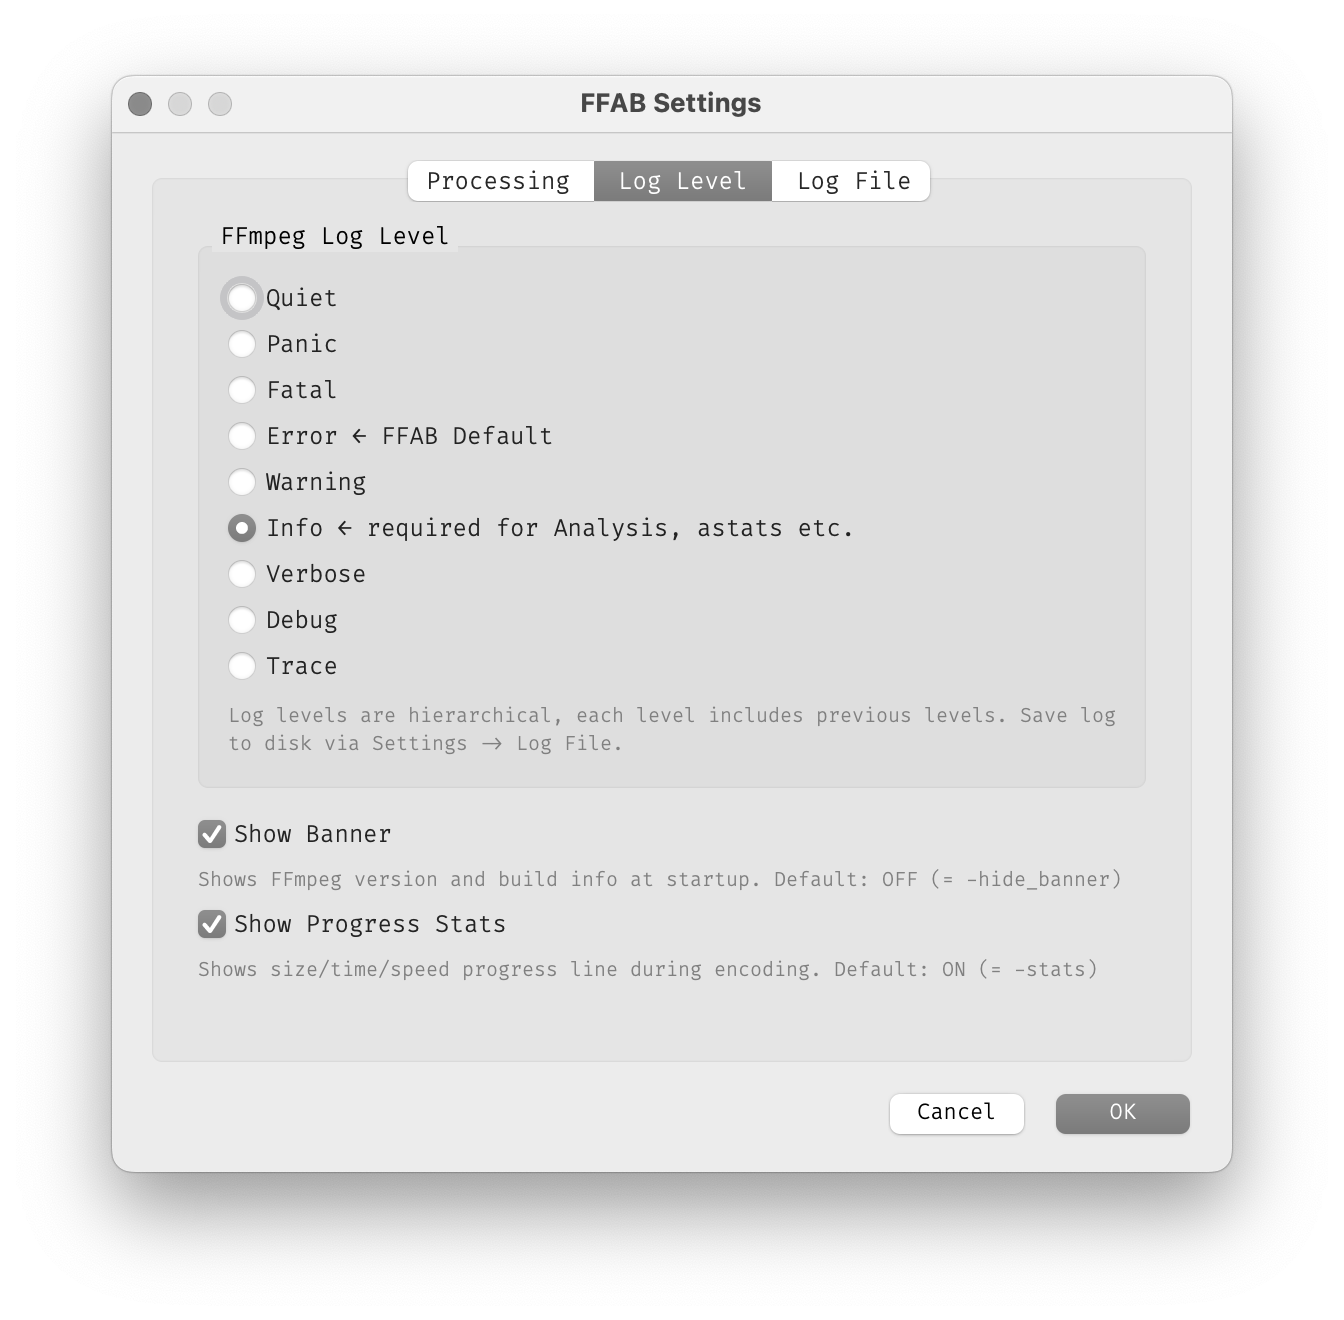Confirm settings with the OK button
The image size is (1344, 1320).
(1123, 1113)
